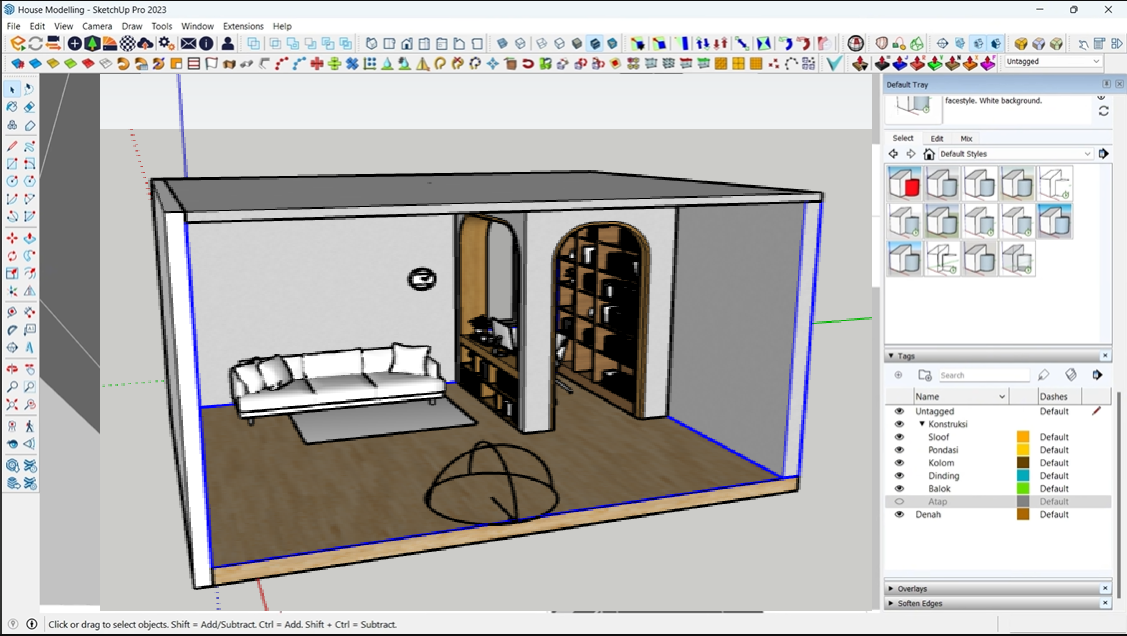Click the Styles home icon

click(x=929, y=154)
